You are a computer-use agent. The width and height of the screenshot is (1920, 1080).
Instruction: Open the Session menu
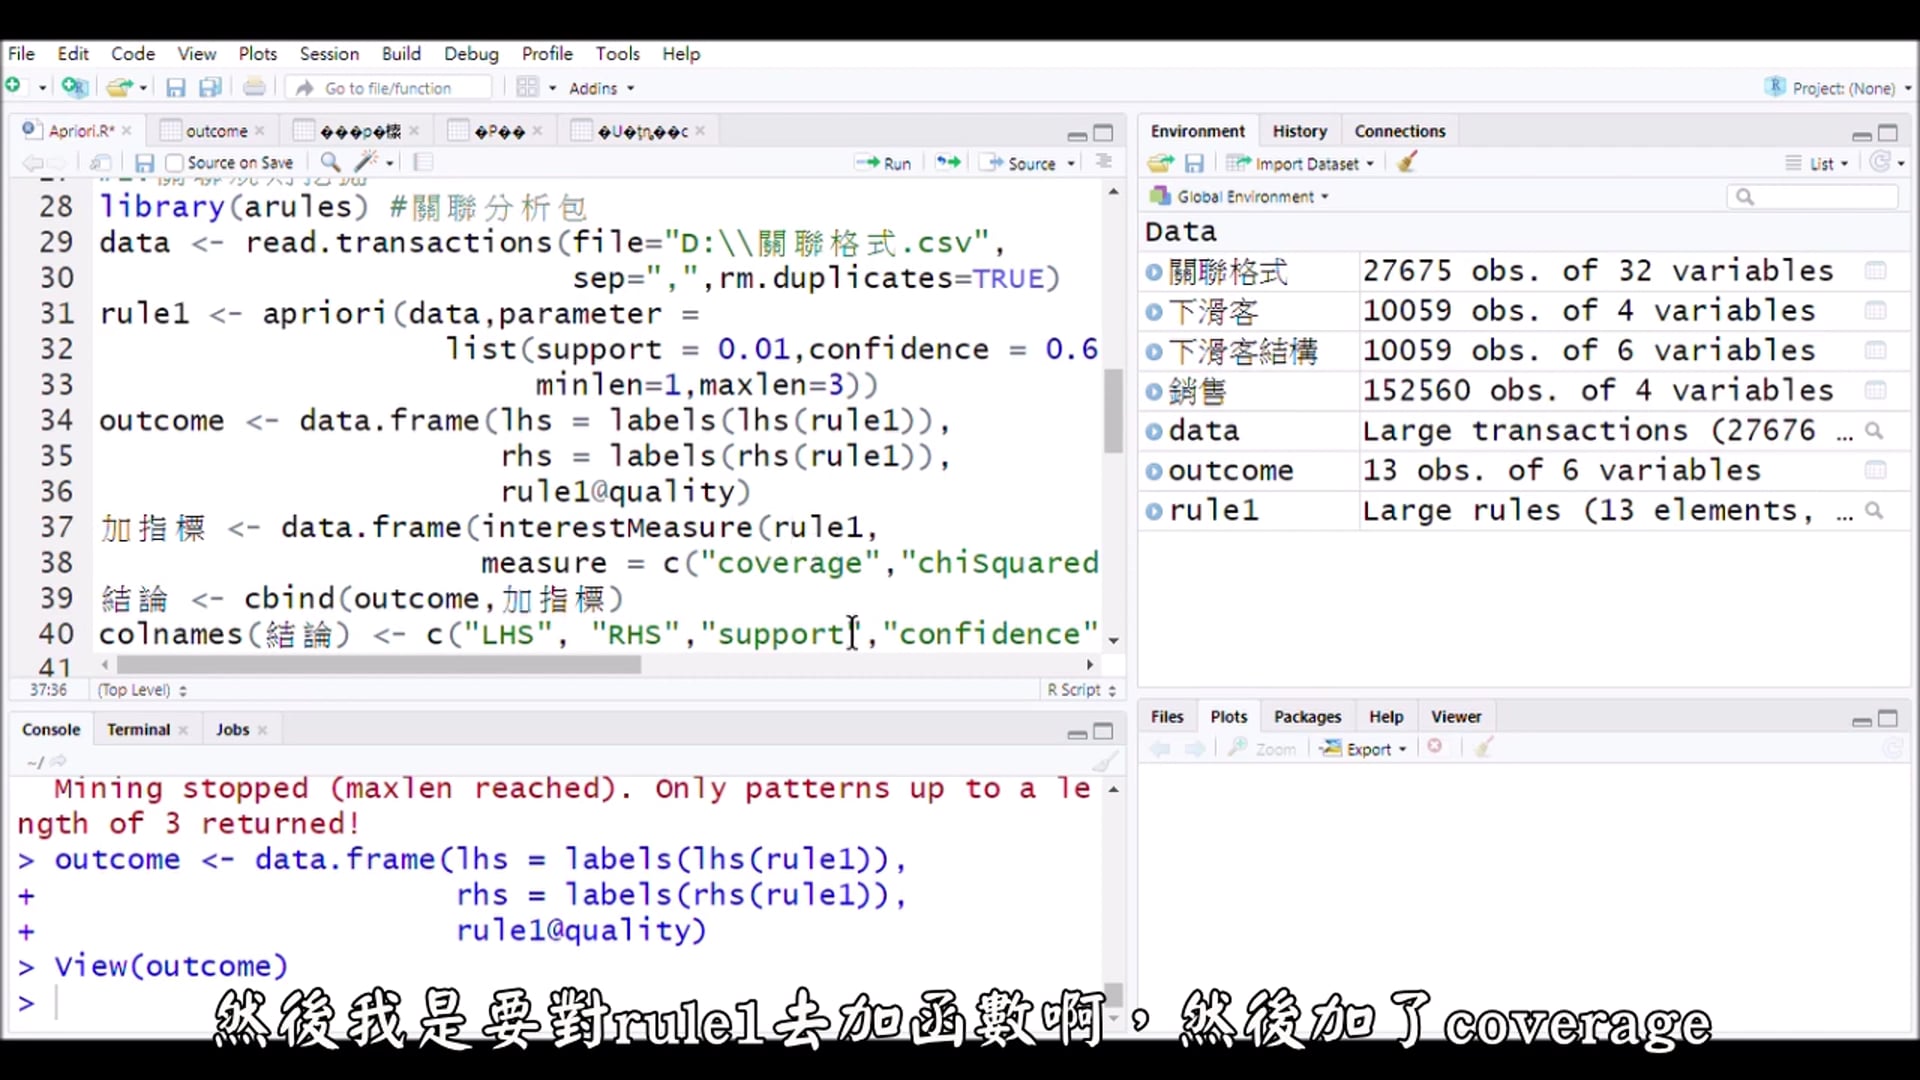[329, 54]
